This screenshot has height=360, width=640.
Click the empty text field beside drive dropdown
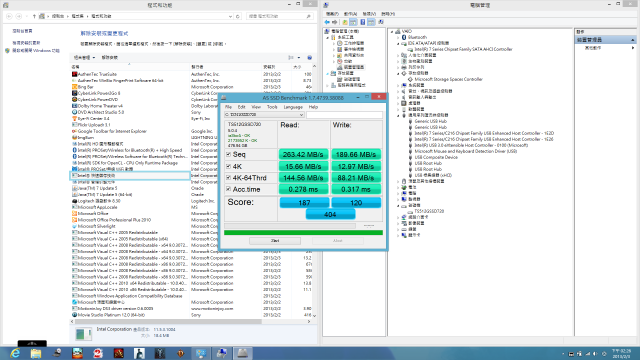click(x=344, y=115)
